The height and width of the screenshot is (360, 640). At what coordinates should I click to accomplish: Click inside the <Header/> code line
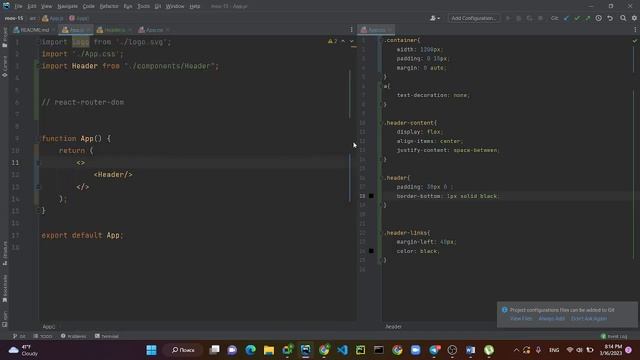(x=113, y=175)
